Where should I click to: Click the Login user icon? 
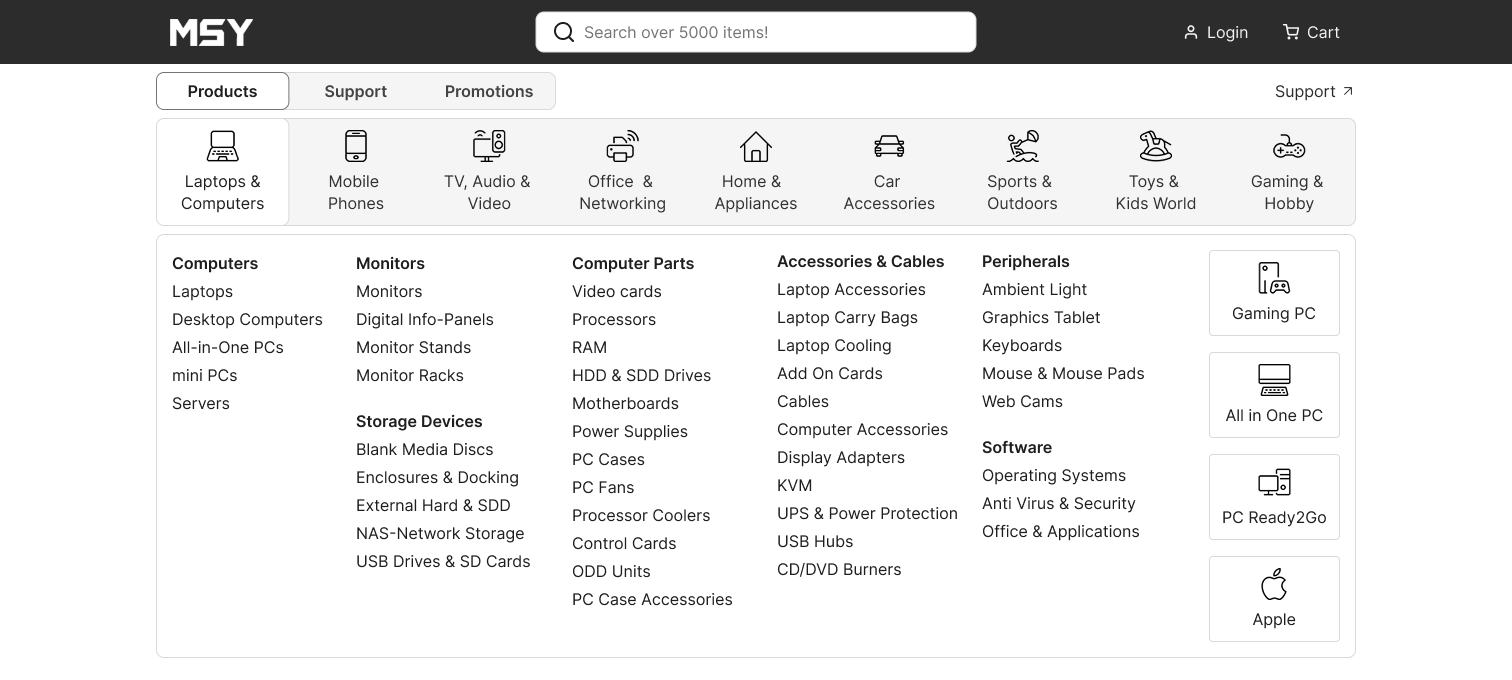pos(1190,32)
